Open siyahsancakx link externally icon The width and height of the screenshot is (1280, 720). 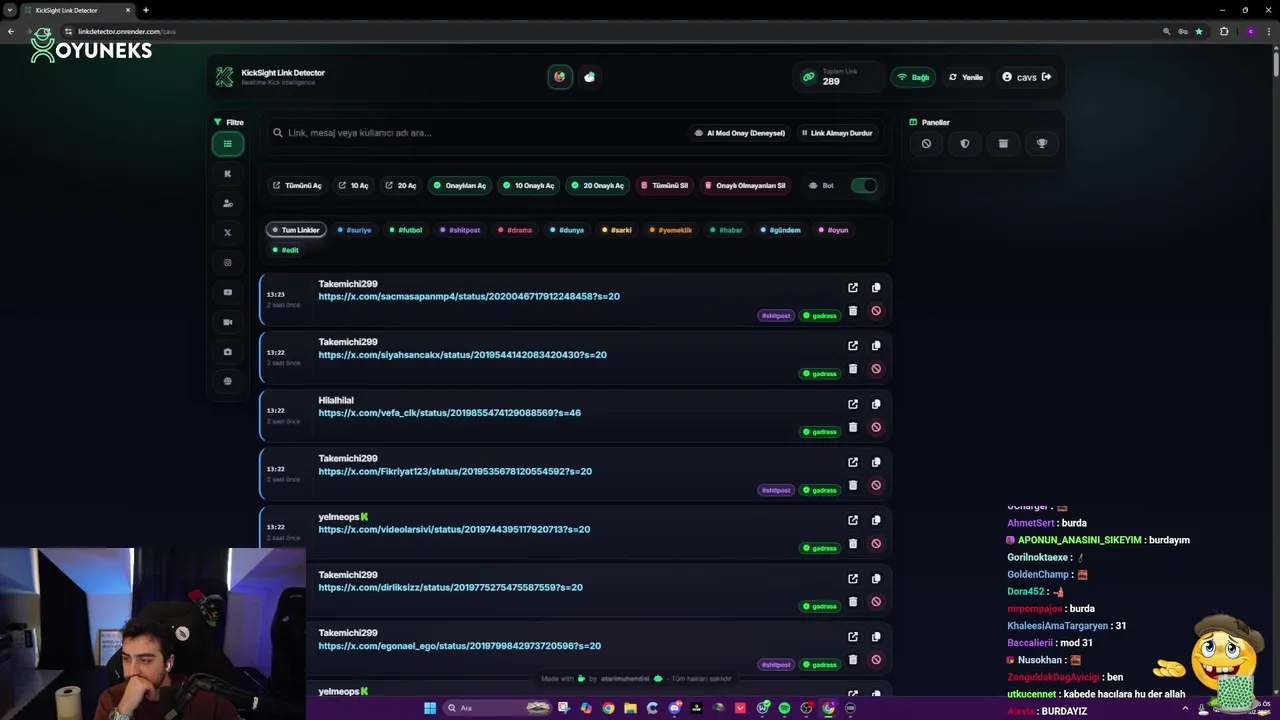tap(853, 346)
